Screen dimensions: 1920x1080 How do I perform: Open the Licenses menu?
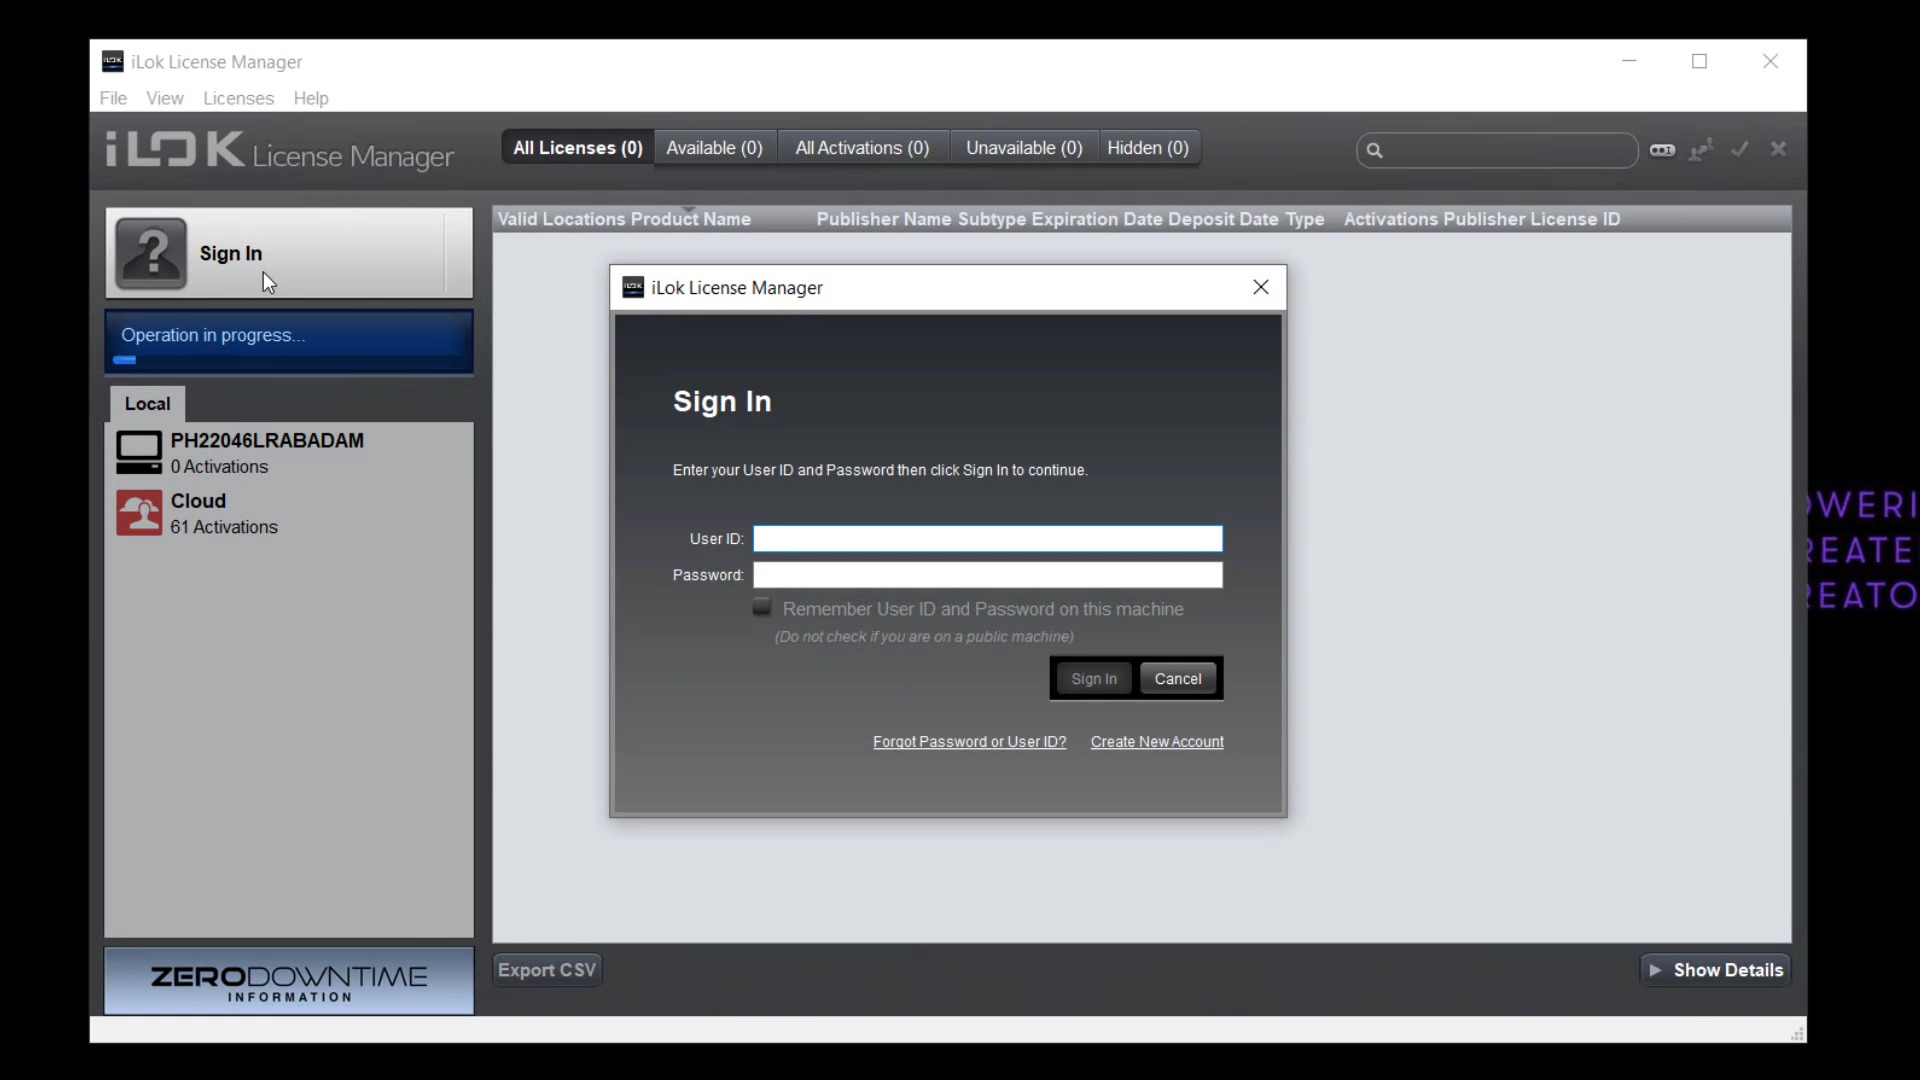(237, 98)
